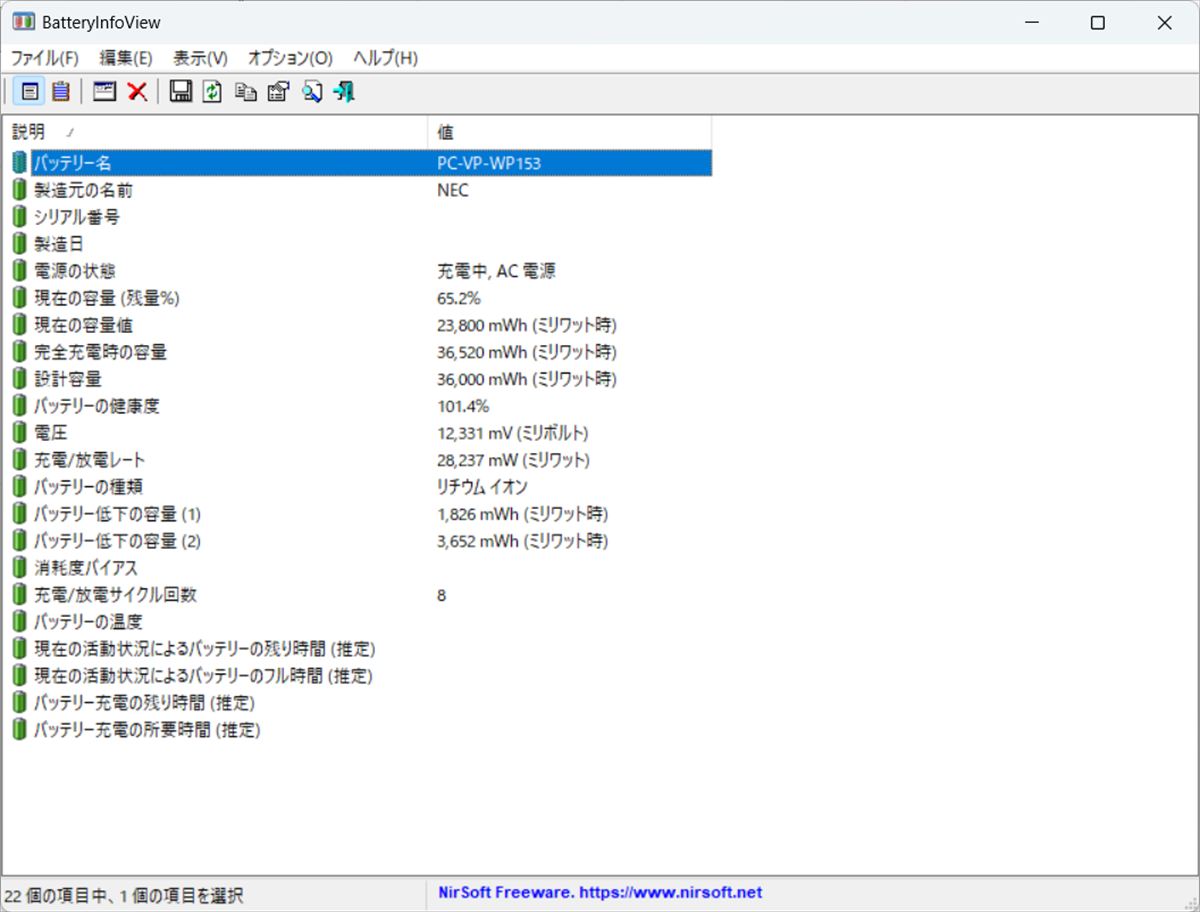Screen dimensions: 1200x912
Task: Open the 編集(E) menu
Action: click(126, 58)
